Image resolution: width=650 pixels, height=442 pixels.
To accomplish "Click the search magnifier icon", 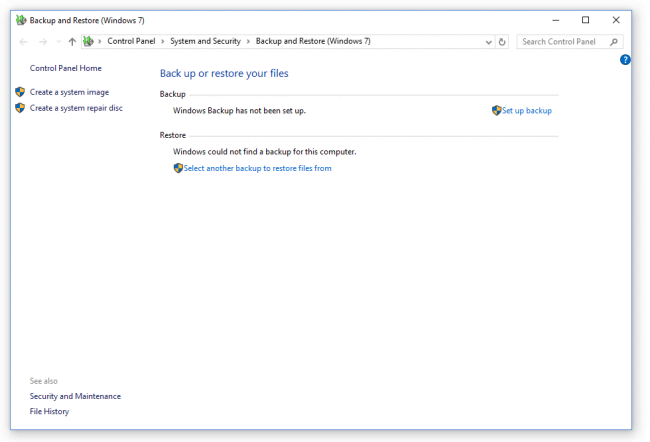I will coord(614,42).
